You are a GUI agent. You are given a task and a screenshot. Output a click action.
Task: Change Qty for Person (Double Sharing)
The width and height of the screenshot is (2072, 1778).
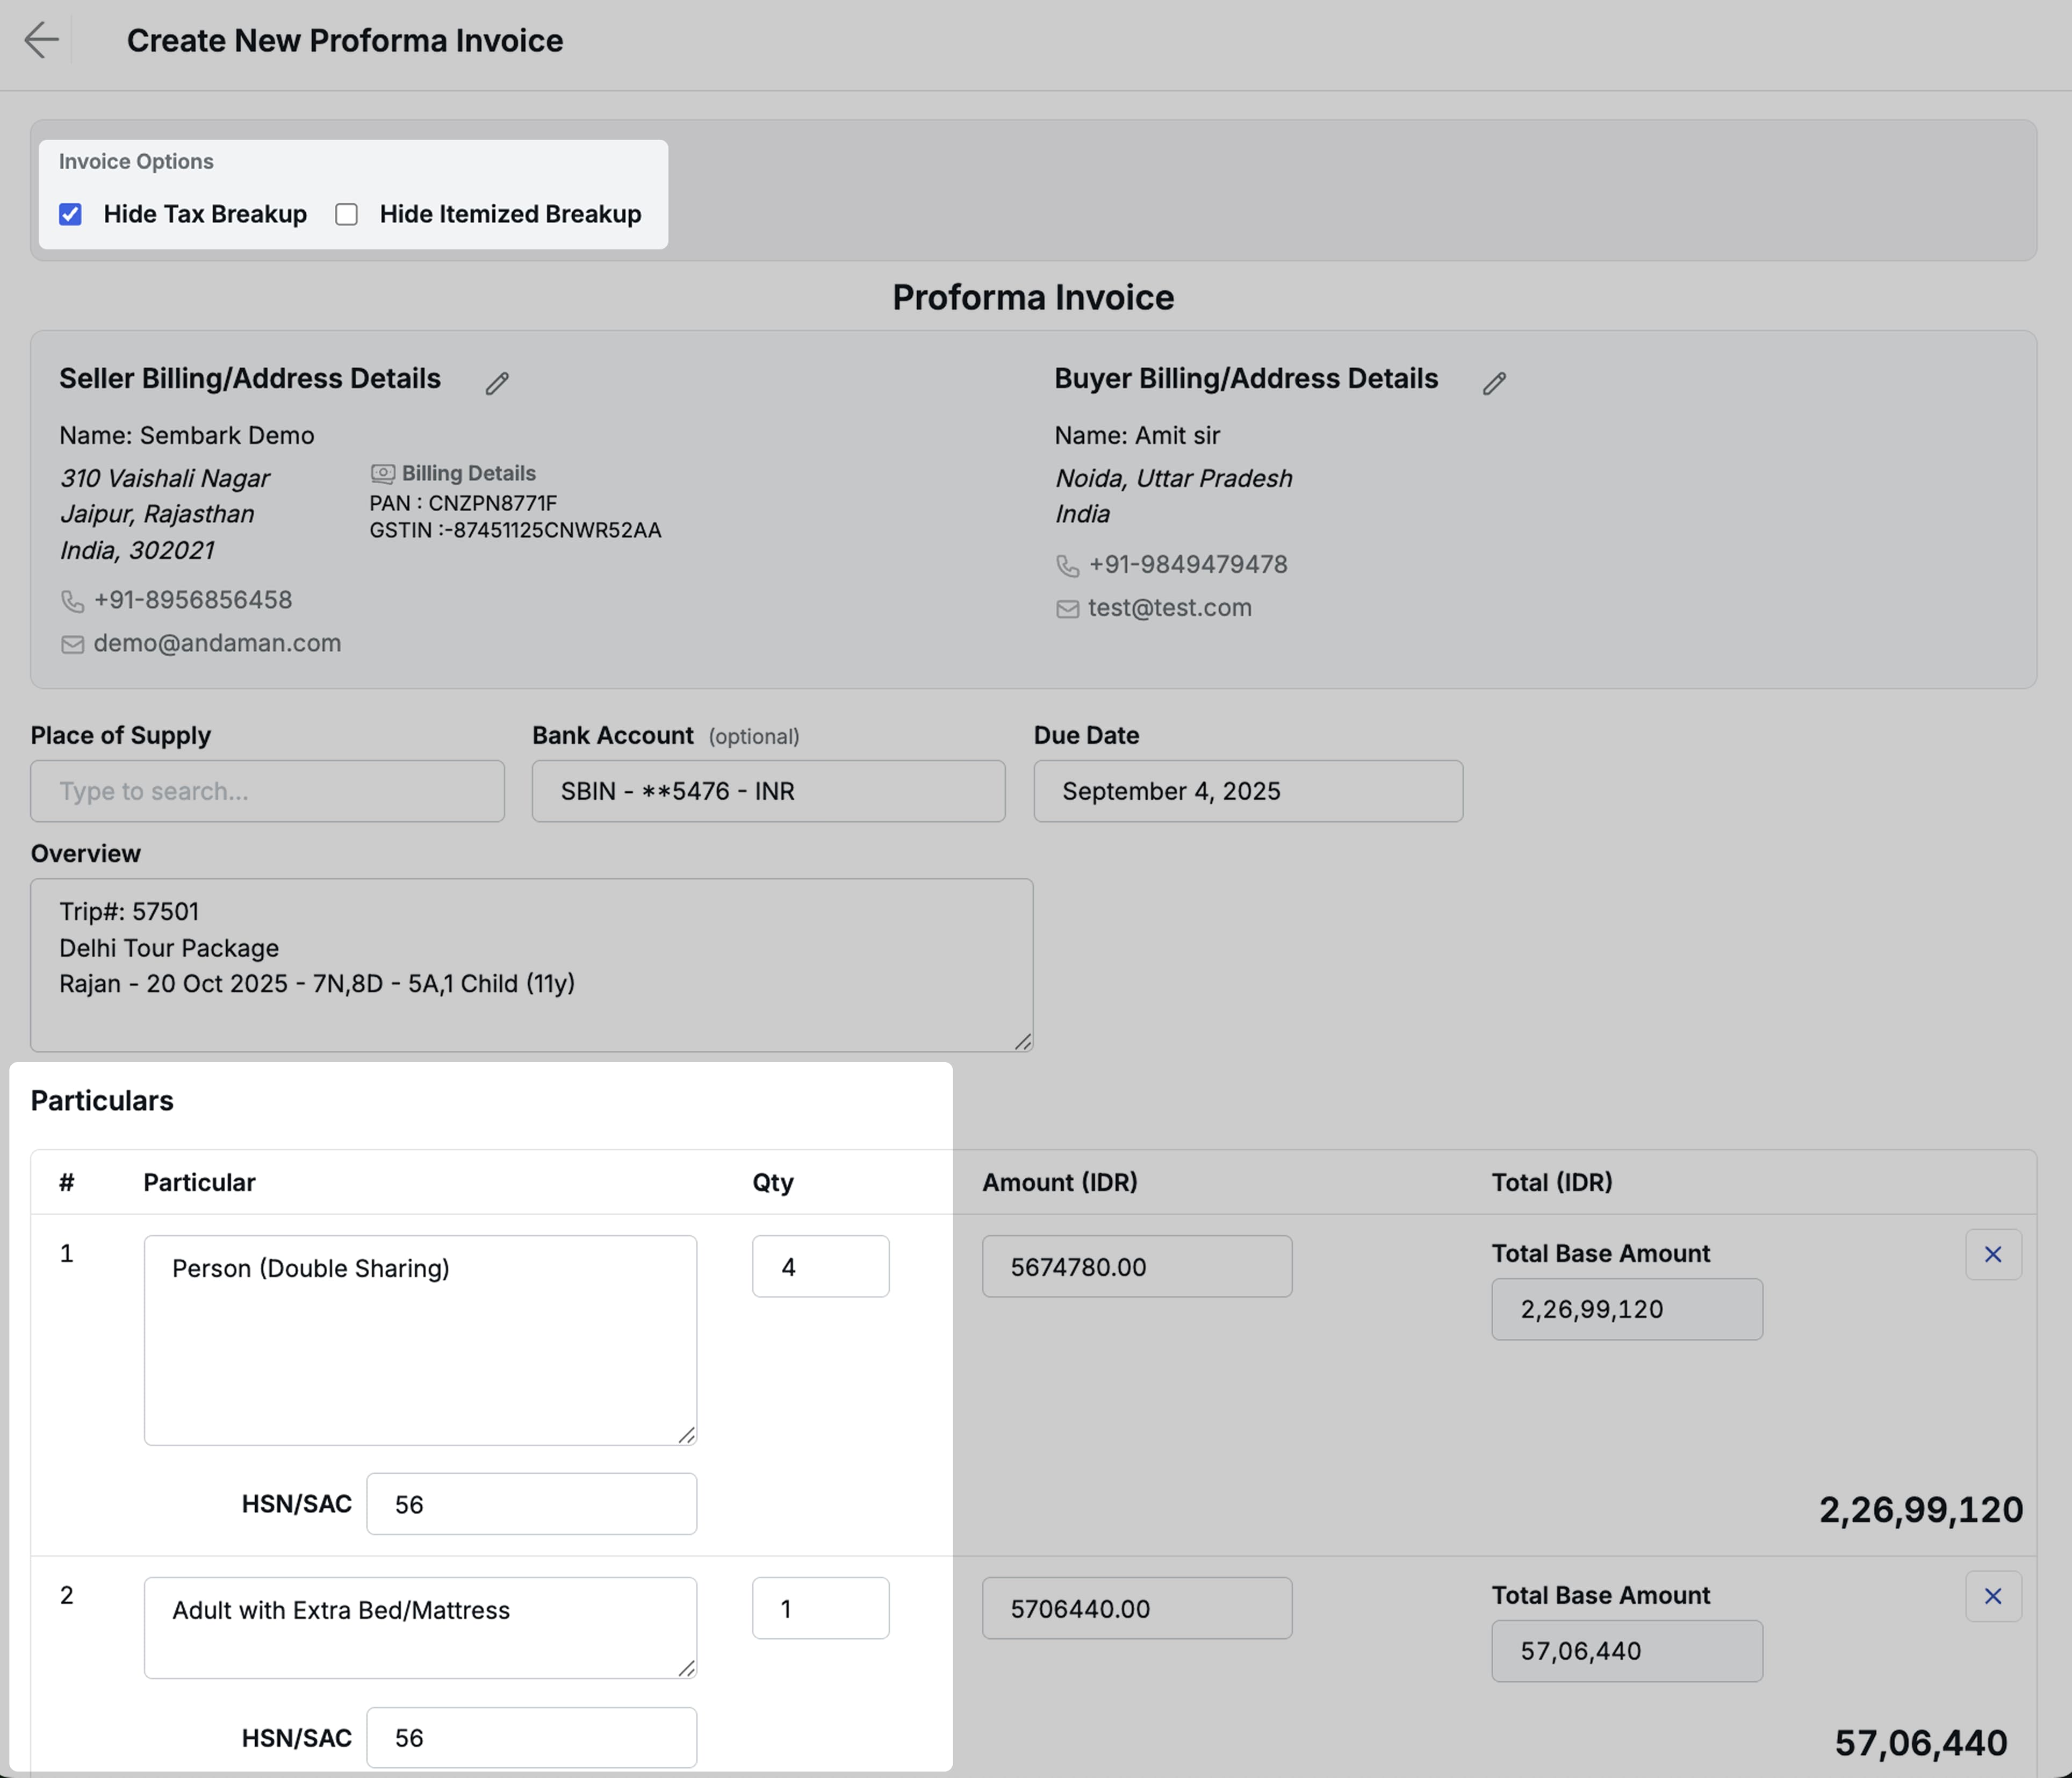point(820,1266)
